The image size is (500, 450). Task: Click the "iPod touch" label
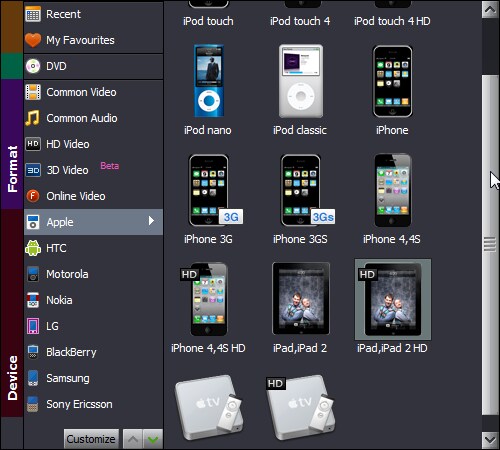coord(208,21)
